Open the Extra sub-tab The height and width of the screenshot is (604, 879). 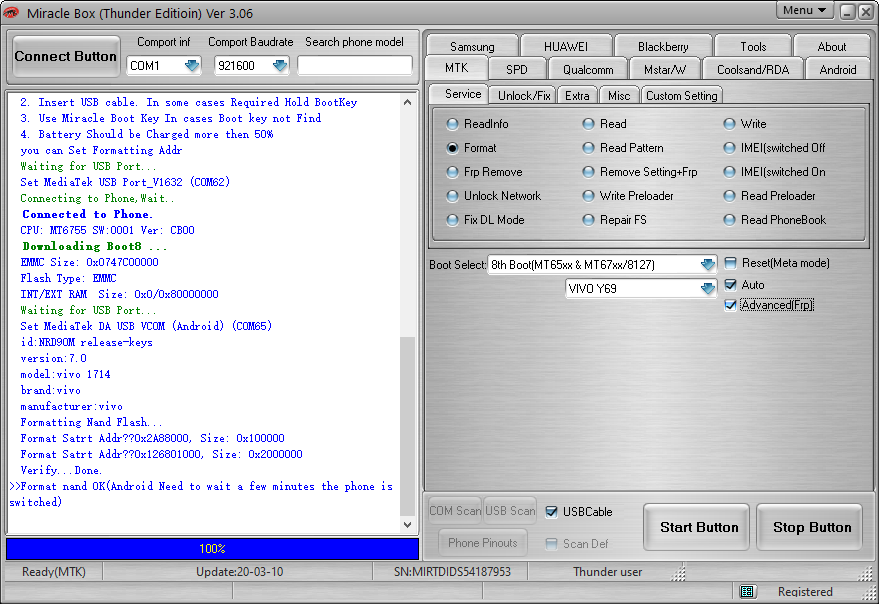(577, 95)
